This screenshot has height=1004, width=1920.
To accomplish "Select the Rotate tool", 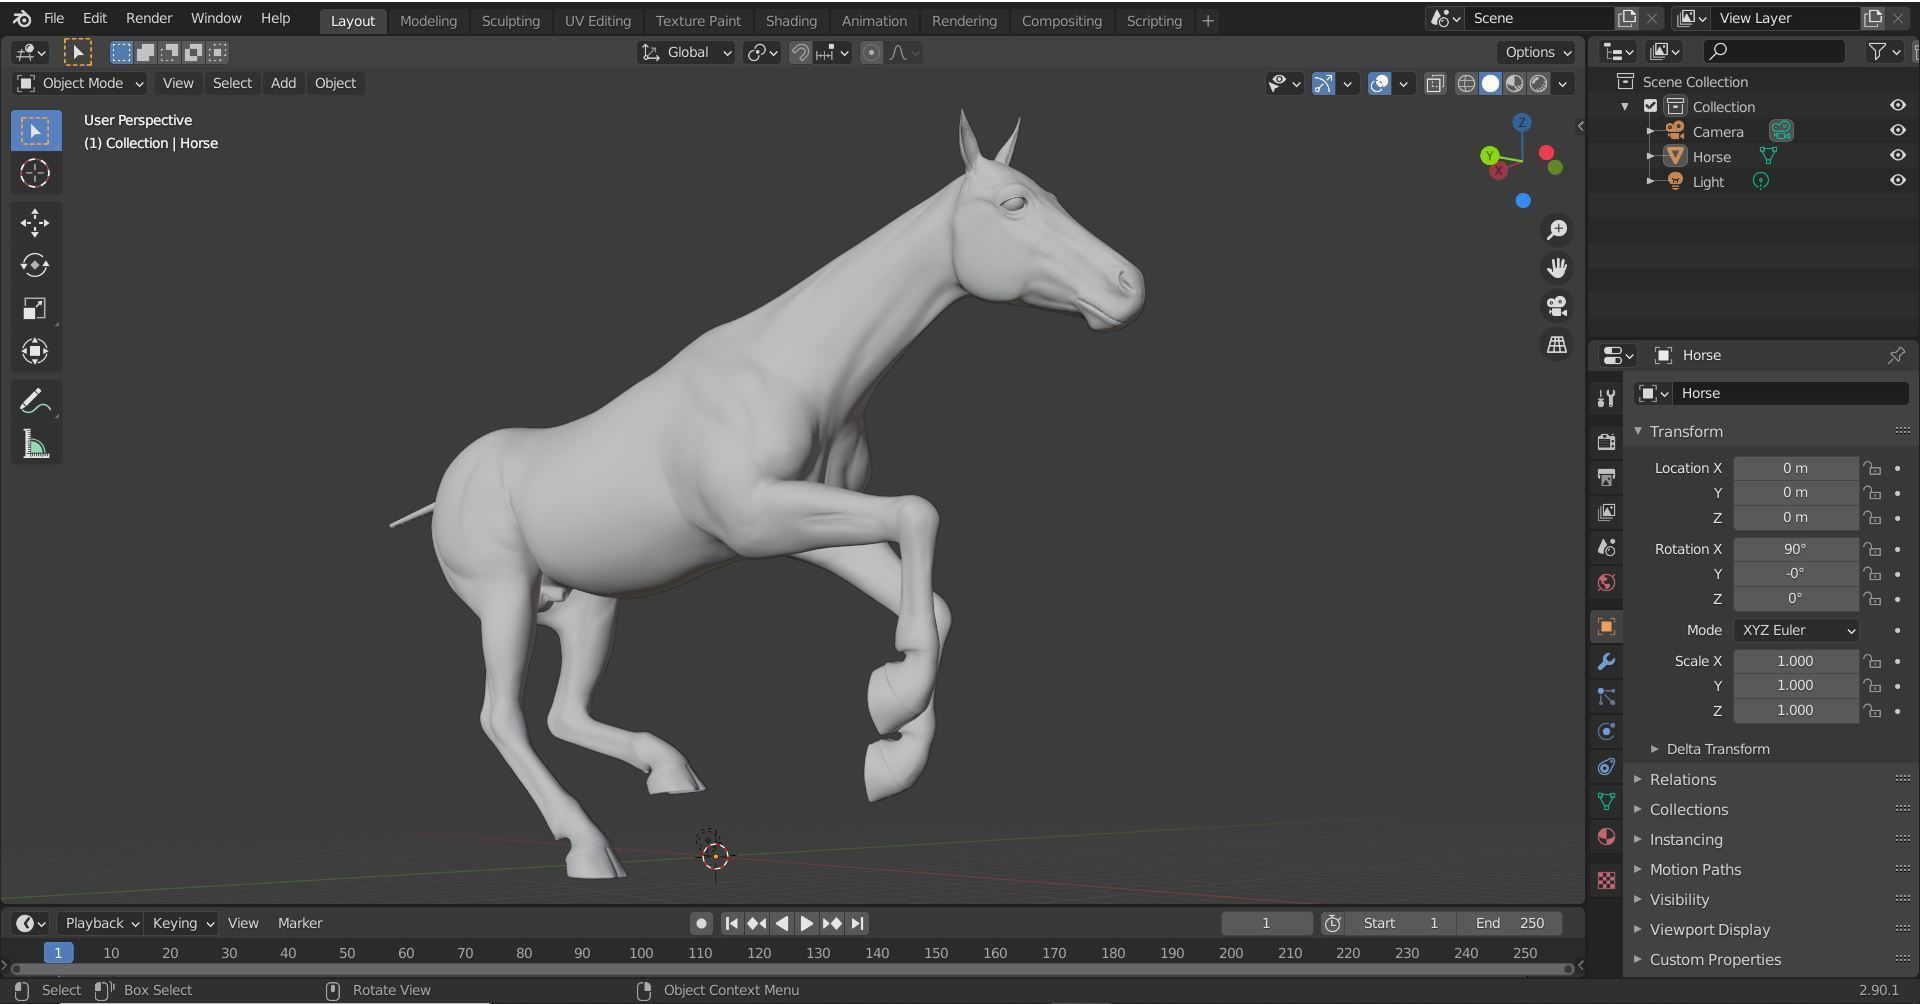I will pos(36,265).
